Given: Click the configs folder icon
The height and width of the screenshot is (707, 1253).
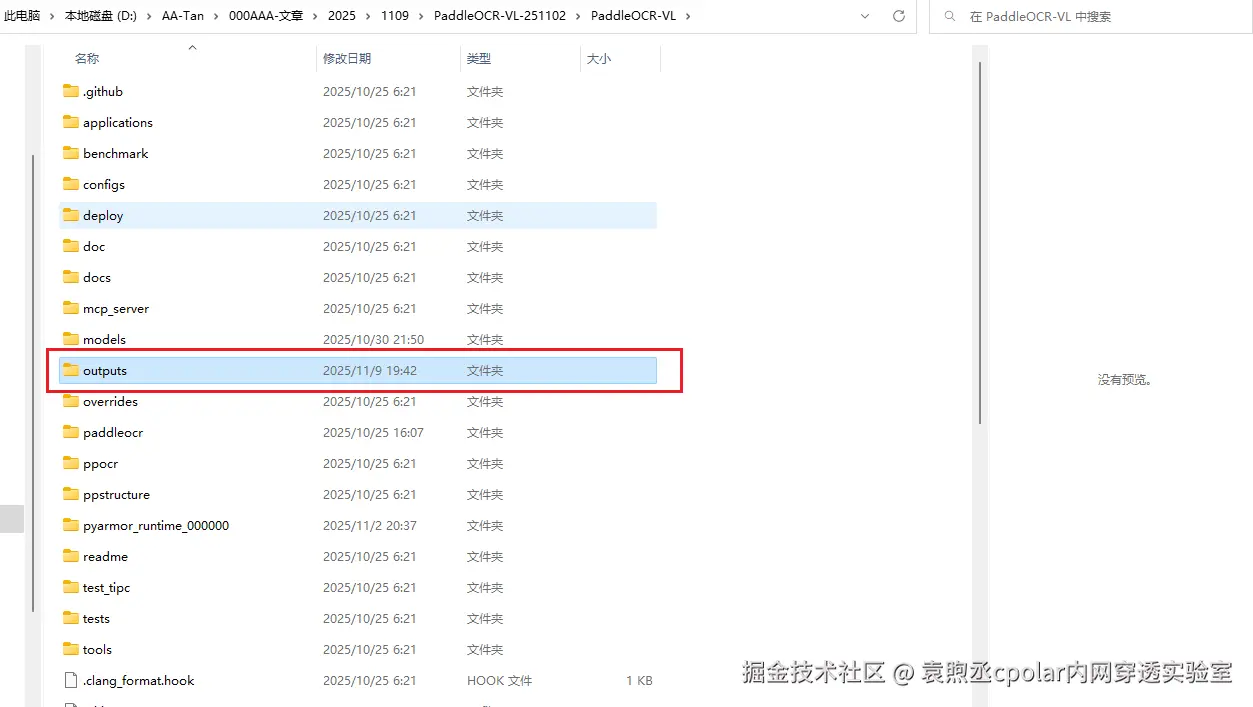Looking at the screenshot, I should [70, 184].
